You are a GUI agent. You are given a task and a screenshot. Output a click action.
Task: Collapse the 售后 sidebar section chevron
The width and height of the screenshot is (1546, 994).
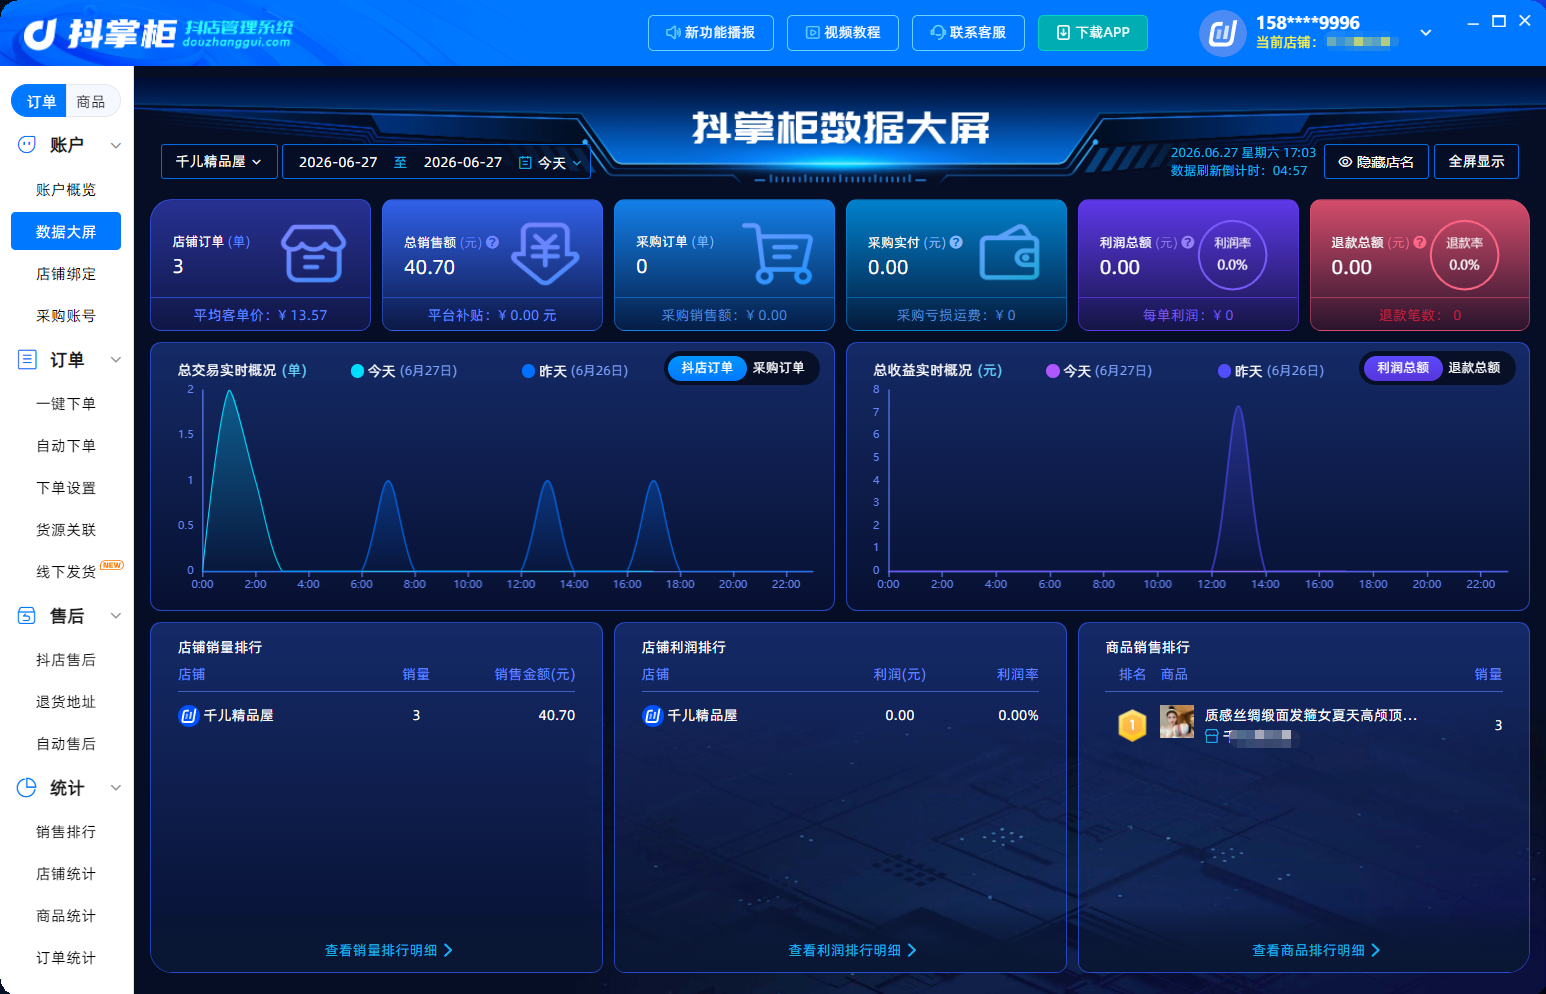116,616
